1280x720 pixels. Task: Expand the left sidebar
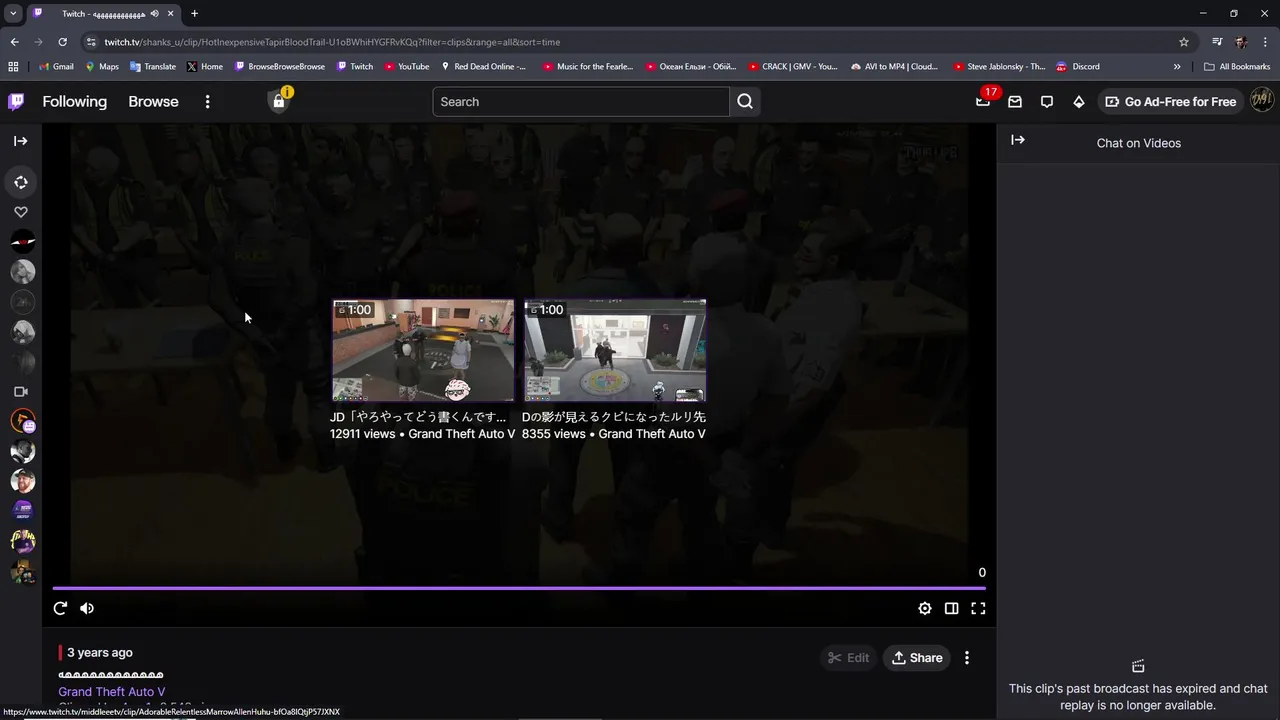point(20,141)
